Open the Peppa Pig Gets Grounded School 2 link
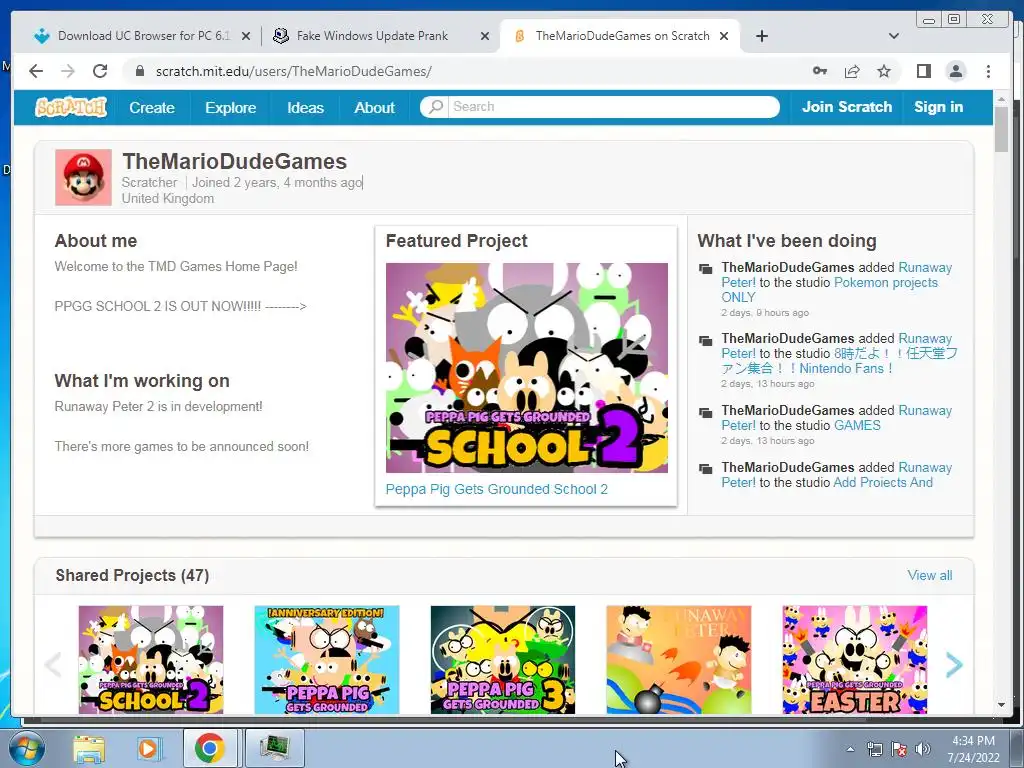This screenshot has width=1024, height=768. pos(496,489)
